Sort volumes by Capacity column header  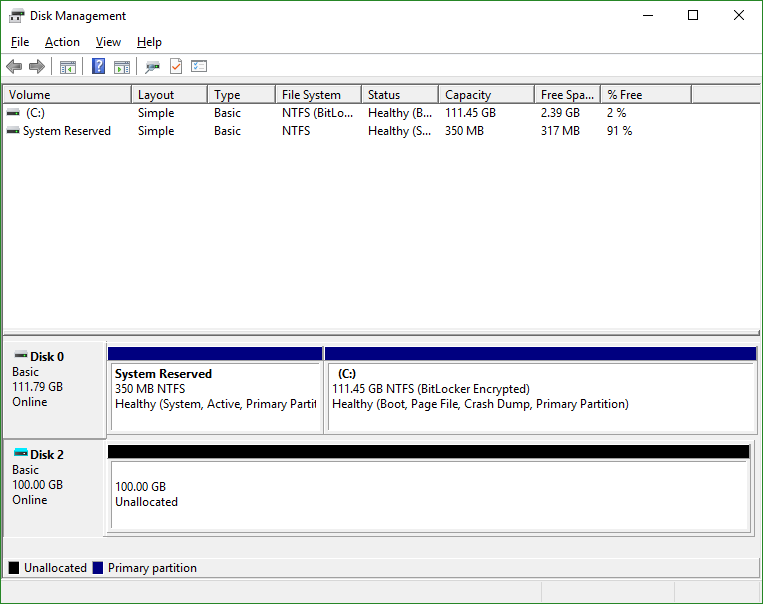[485, 95]
